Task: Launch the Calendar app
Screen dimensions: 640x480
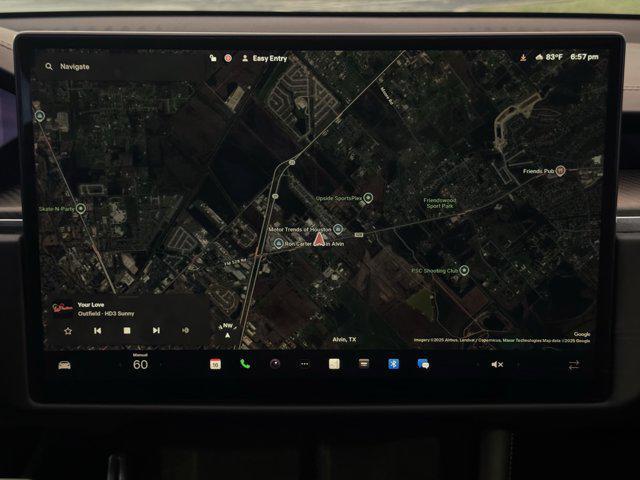Action: tap(215, 364)
